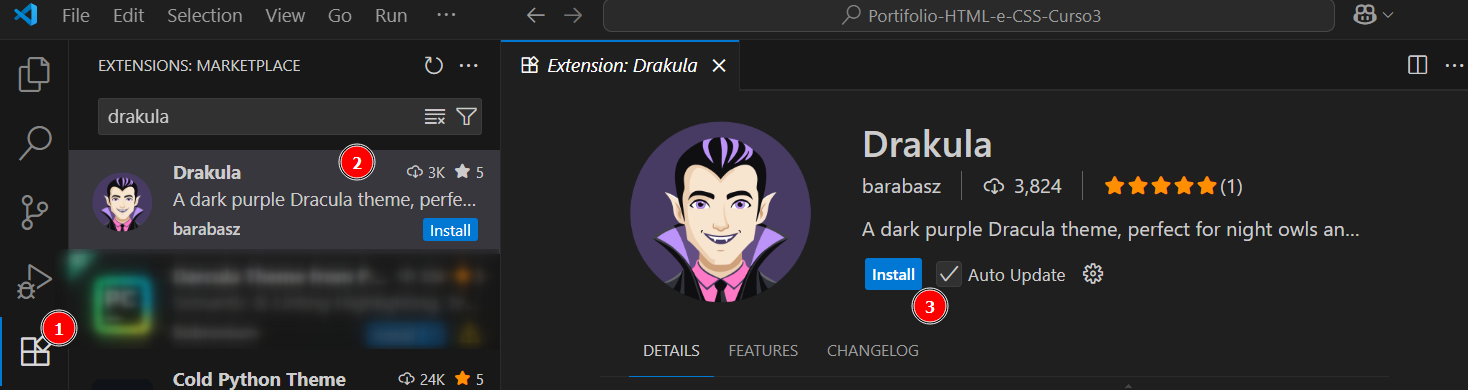Click the EXTENSIONS: MARKETPLACE panel title
The width and height of the screenshot is (1468, 390).
click(199, 66)
